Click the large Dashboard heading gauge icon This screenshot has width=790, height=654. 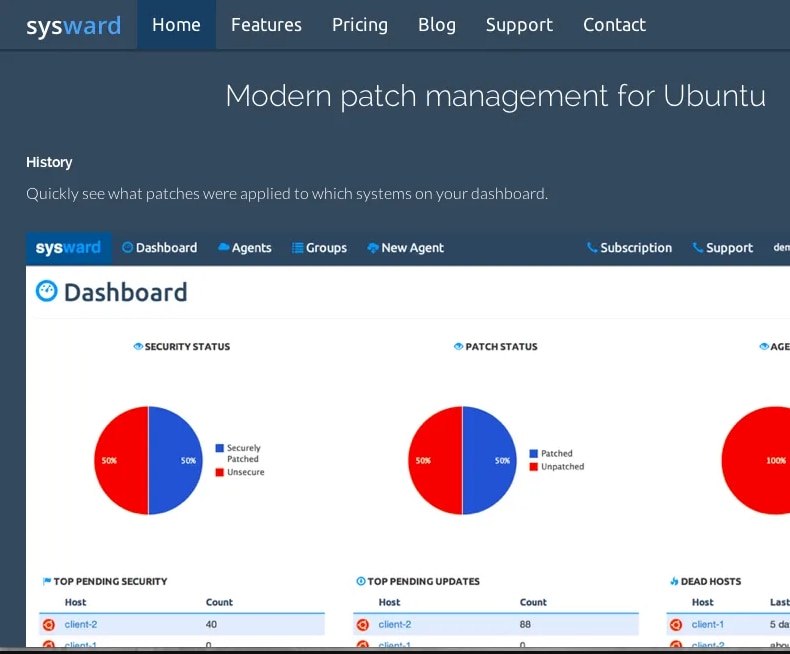pyautogui.click(x=47, y=291)
